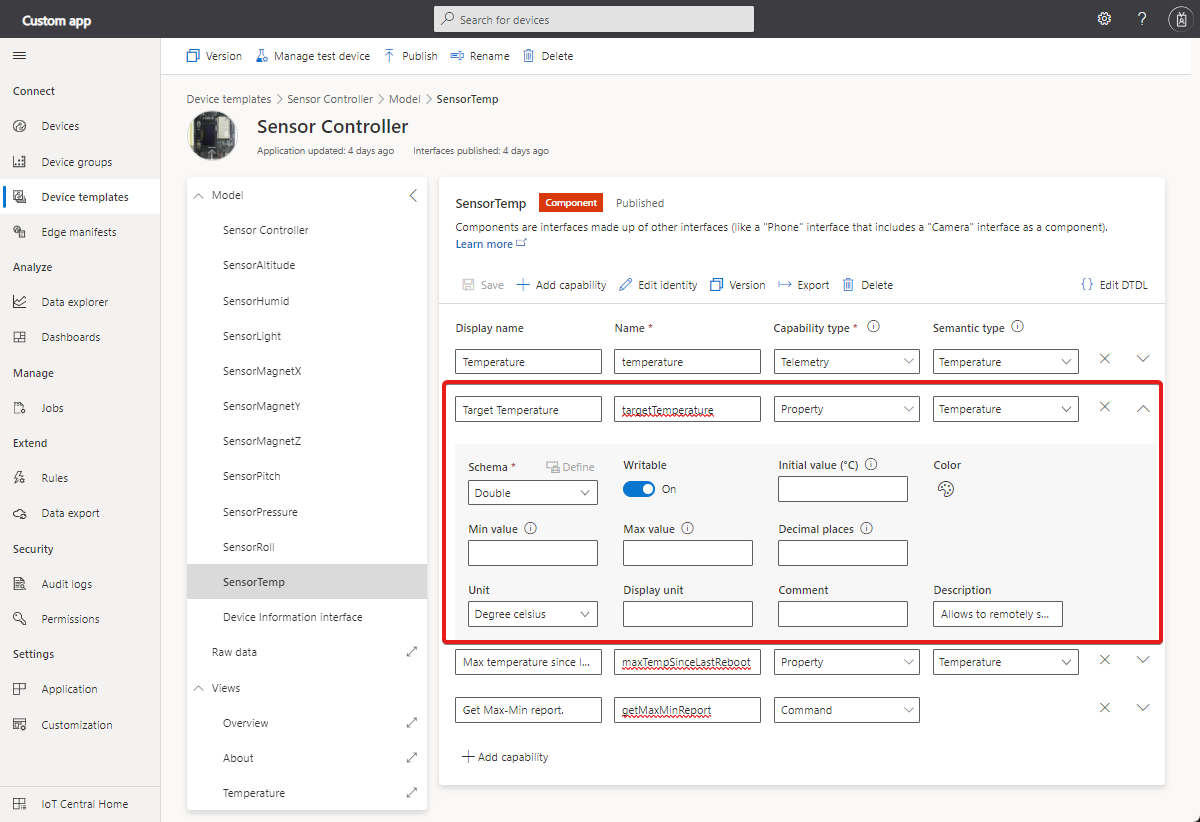Open the Unit Degree celsius dropdown
1200x822 pixels.
(x=533, y=614)
